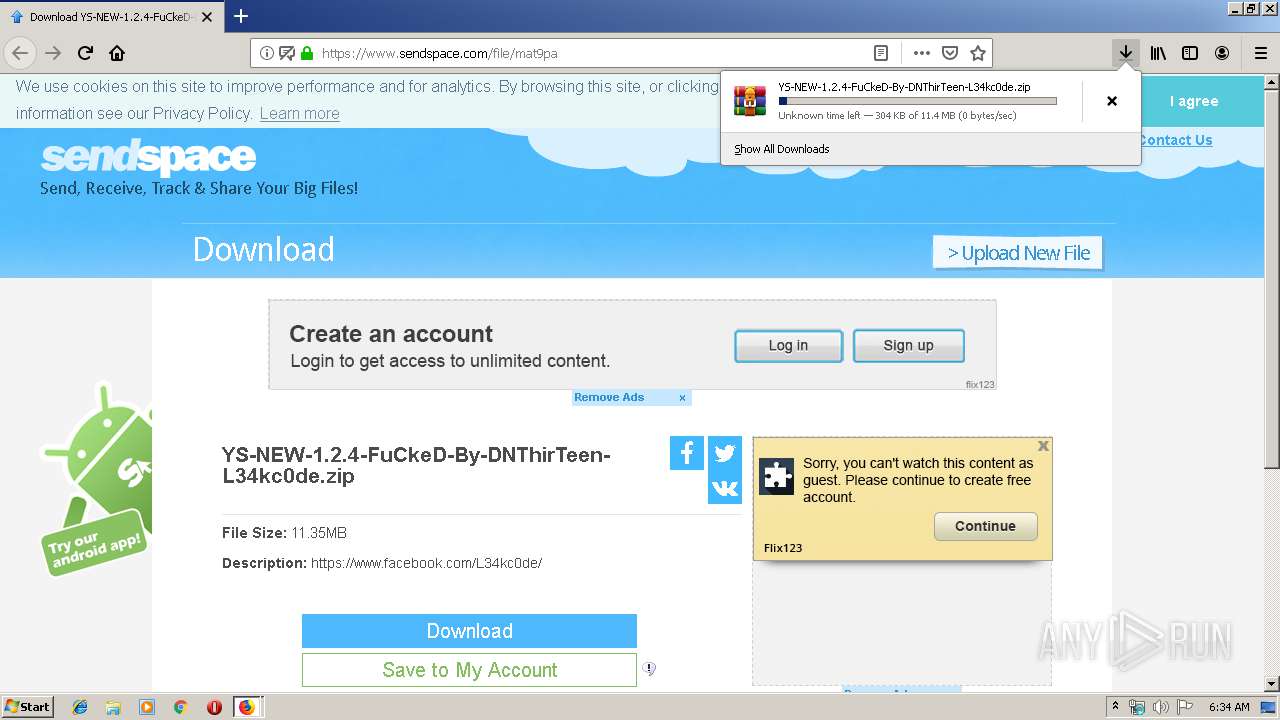Show site information icon in address bar
The image size is (1280, 720).
pos(267,53)
